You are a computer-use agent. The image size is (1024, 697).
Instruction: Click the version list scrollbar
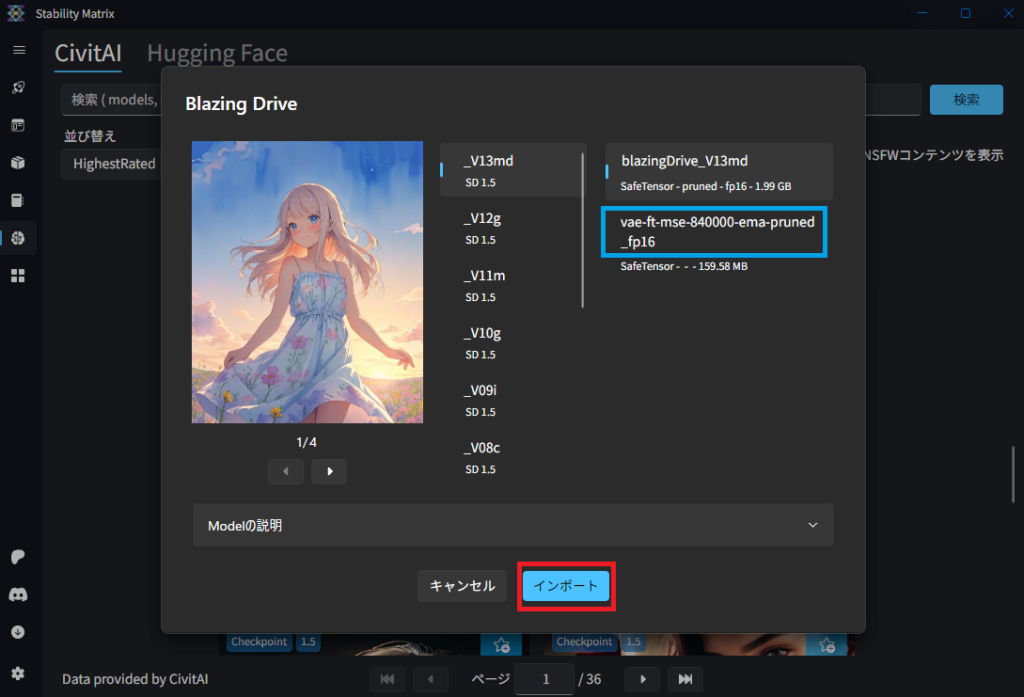583,230
